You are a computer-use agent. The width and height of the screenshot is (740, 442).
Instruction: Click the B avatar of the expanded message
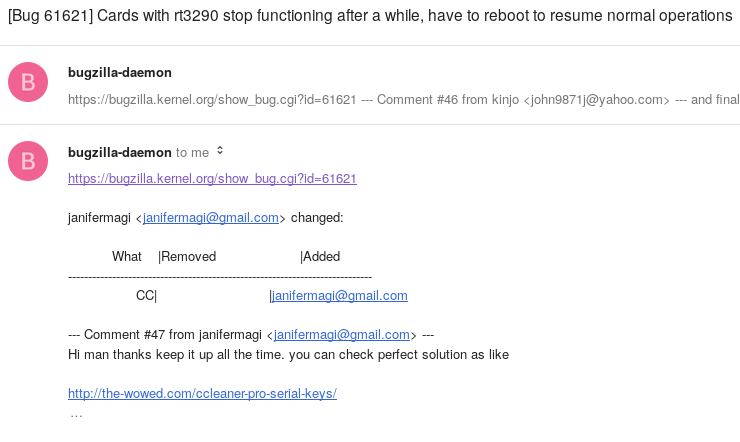[28, 161]
